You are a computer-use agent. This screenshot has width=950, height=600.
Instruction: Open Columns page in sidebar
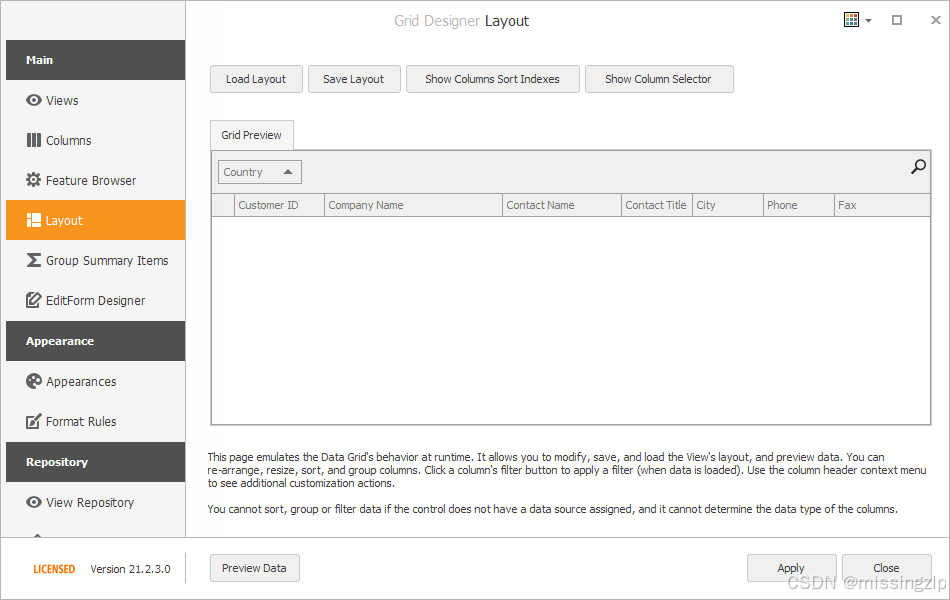click(96, 140)
